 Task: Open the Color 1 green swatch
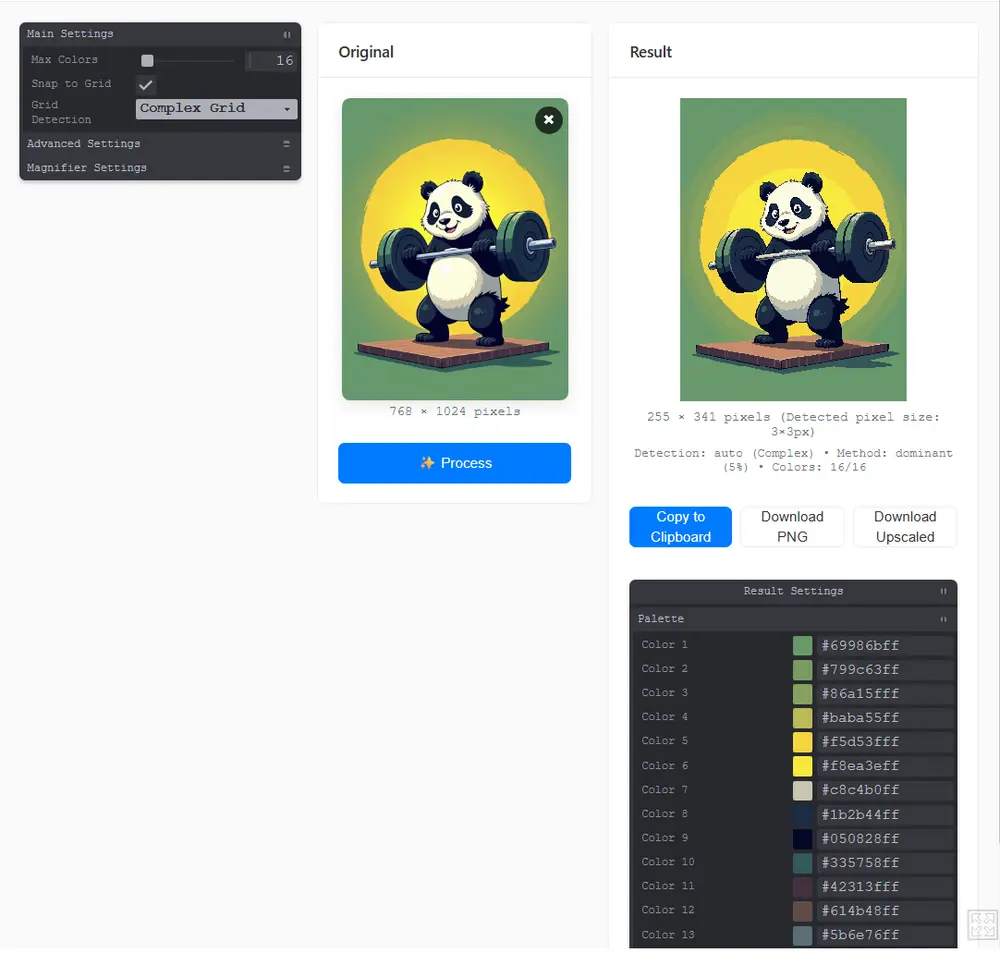tap(802, 646)
